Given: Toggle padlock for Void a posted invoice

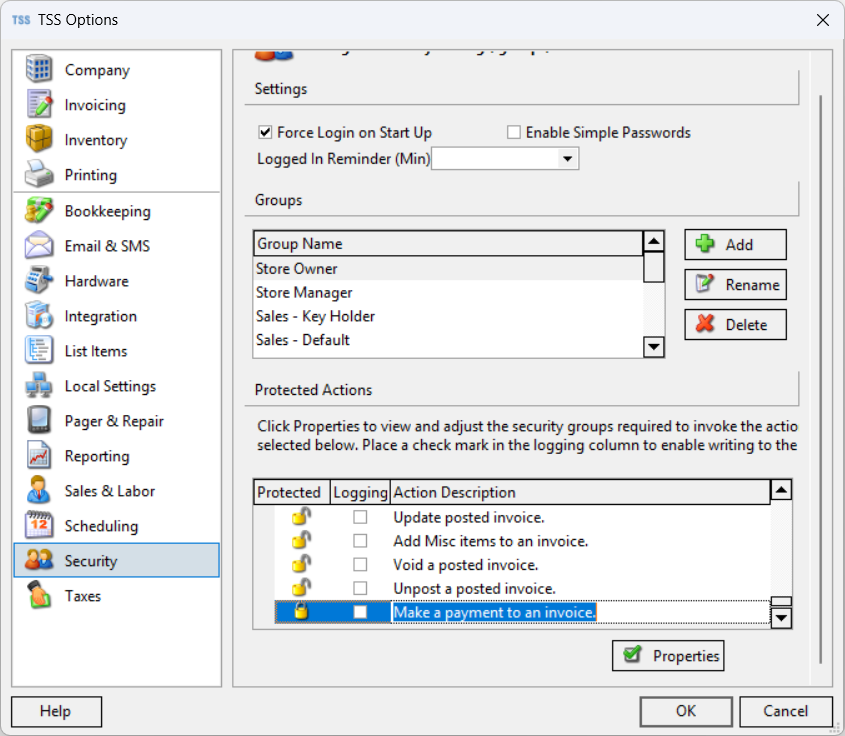Looking at the screenshot, I should tap(300, 565).
